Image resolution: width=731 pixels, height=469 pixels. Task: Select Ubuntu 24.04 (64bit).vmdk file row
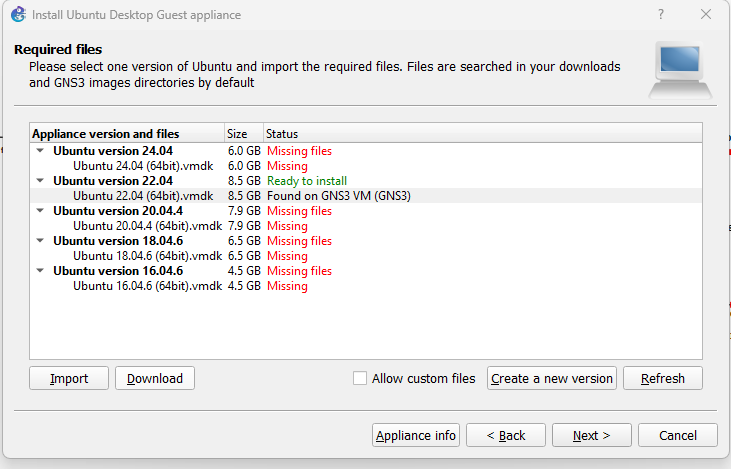point(143,166)
